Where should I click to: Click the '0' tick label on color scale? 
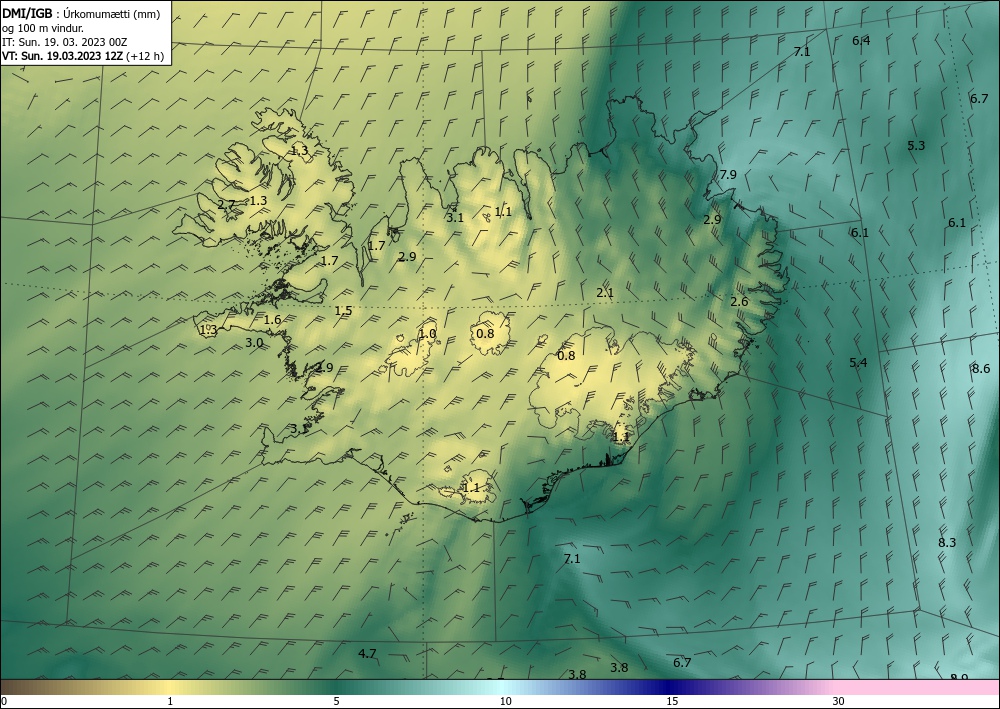4,701
